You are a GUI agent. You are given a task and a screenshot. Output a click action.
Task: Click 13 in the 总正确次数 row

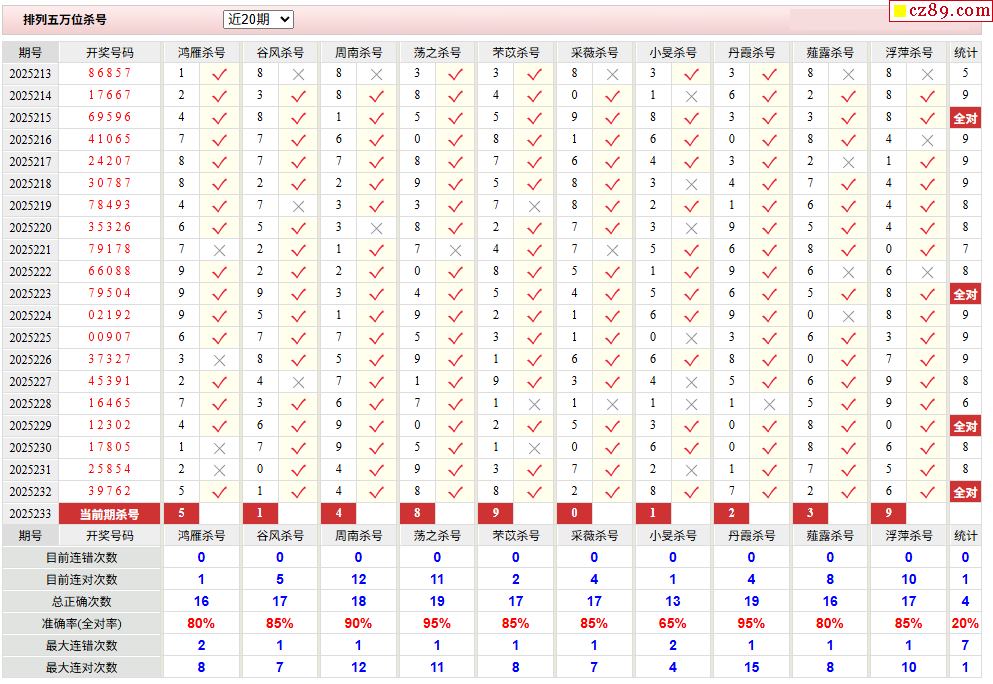[673, 601]
